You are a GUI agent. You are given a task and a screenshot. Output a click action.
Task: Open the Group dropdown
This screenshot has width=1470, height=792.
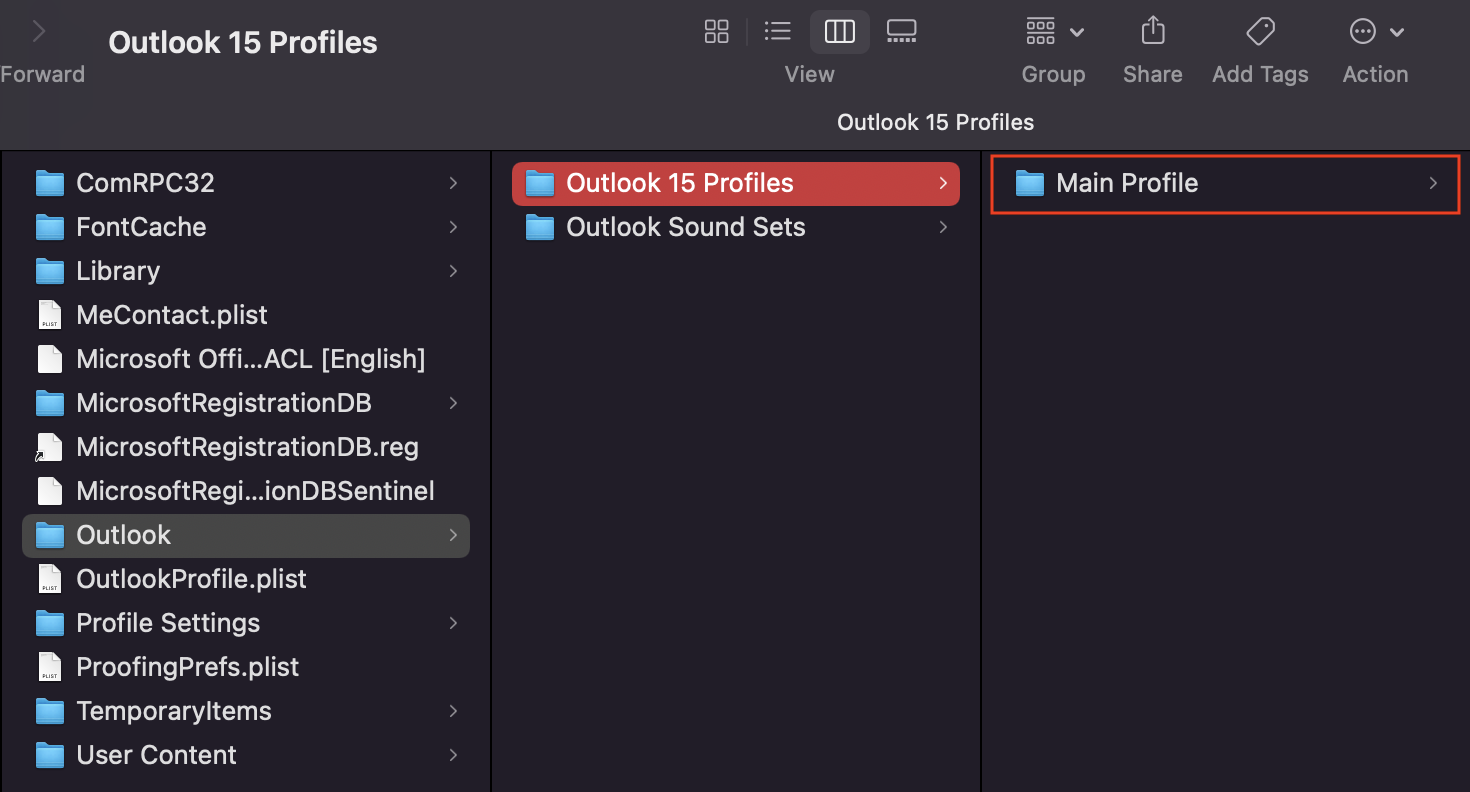[x=1054, y=32]
